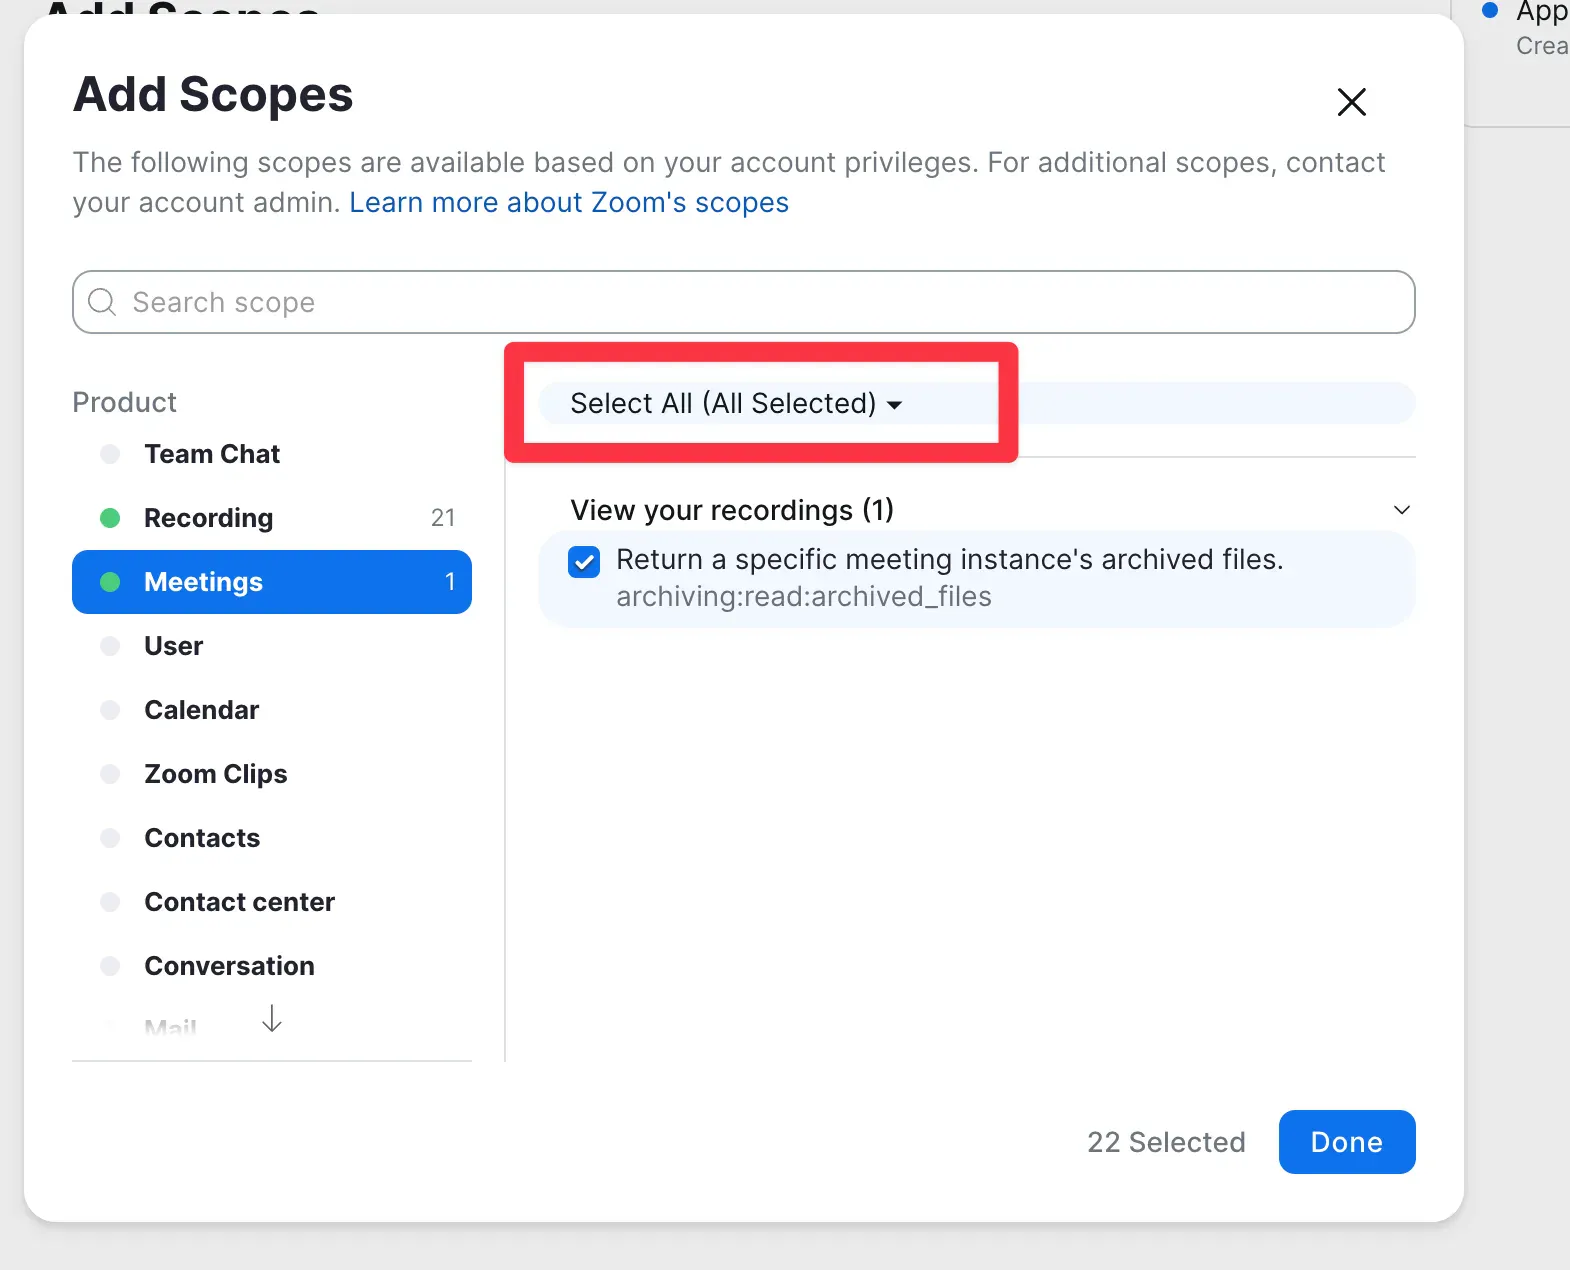Open Learn more about Zoom's scopes link
Viewport: 1570px width, 1270px height.
569,202
